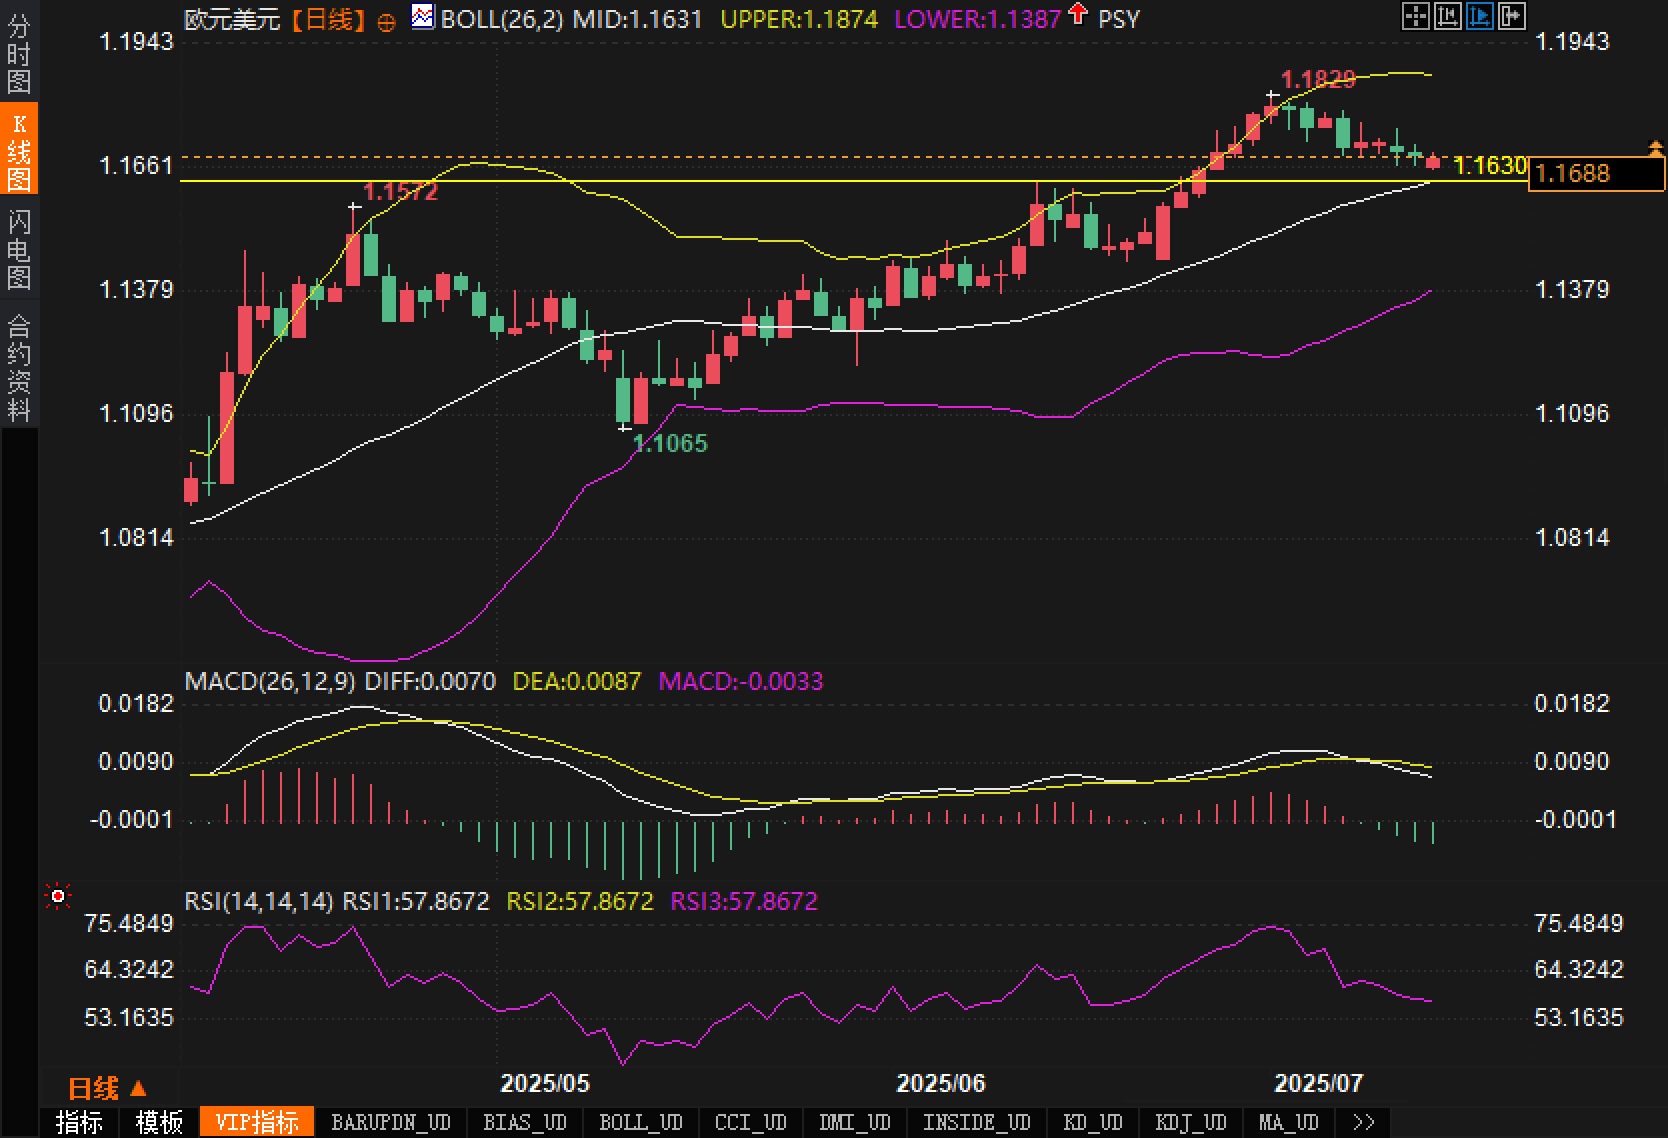Image resolution: width=1668 pixels, height=1138 pixels.
Task: Click the MACD(26,12,9) indicator title
Action: click(x=271, y=682)
